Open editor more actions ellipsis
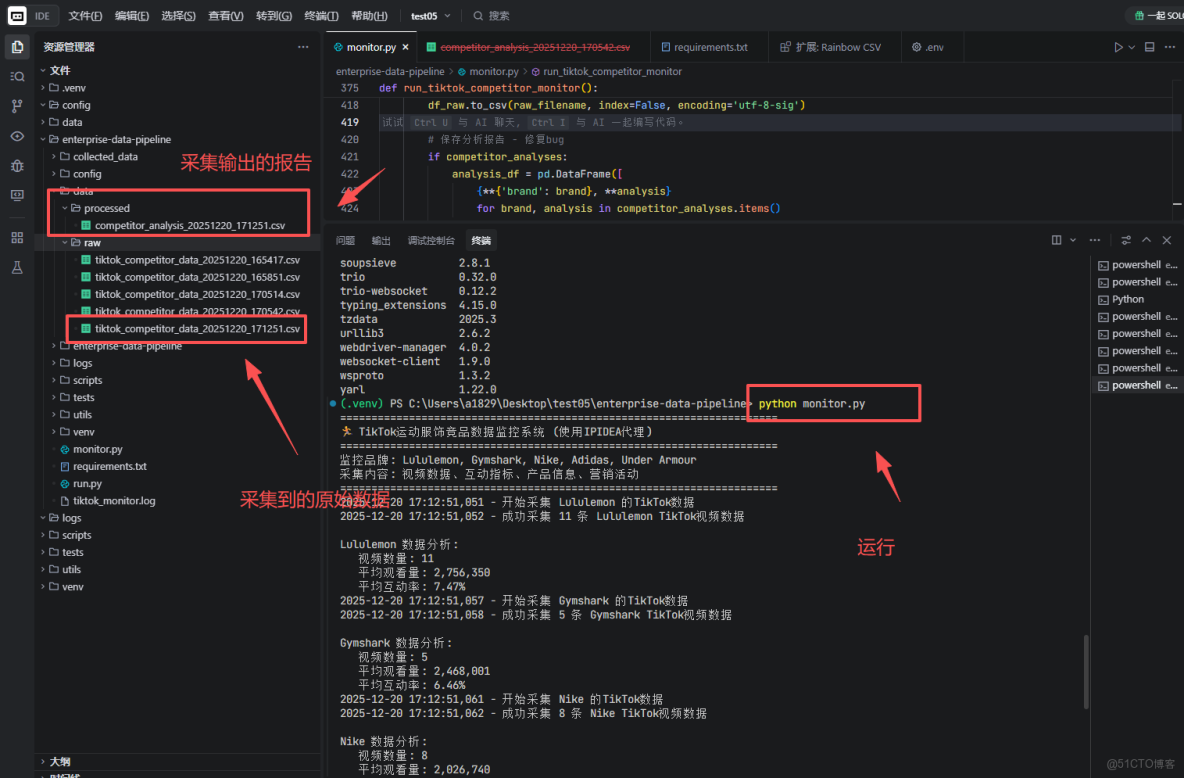1184x778 pixels. pyautogui.click(x=1170, y=47)
